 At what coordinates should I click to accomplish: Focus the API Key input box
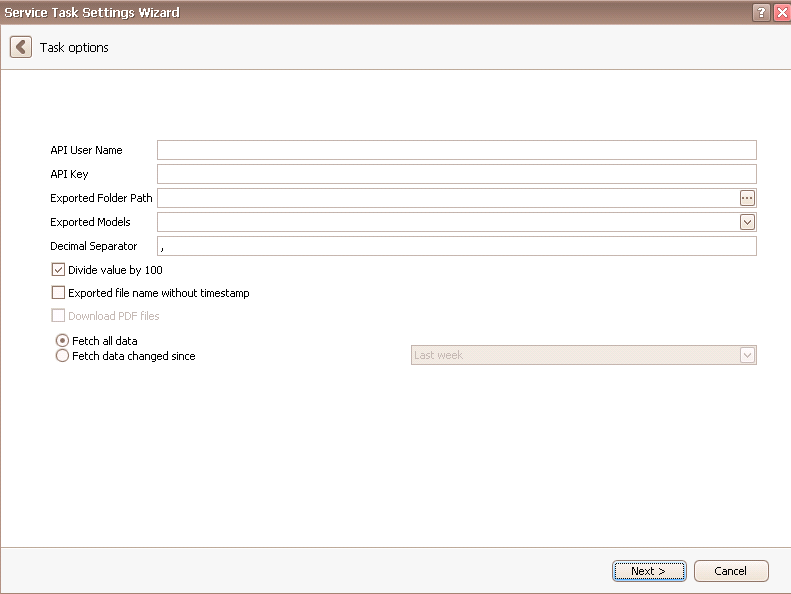(x=457, y=174)
